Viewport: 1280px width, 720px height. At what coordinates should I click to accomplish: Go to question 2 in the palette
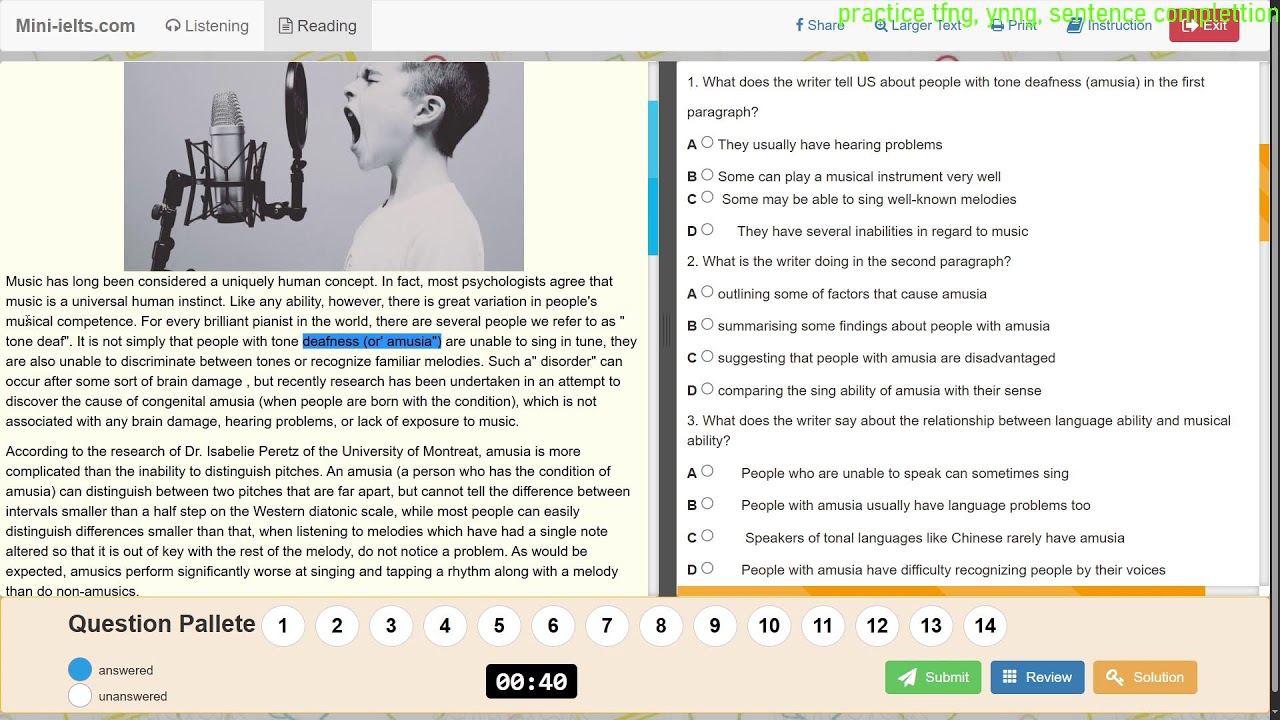click(337, 626)
